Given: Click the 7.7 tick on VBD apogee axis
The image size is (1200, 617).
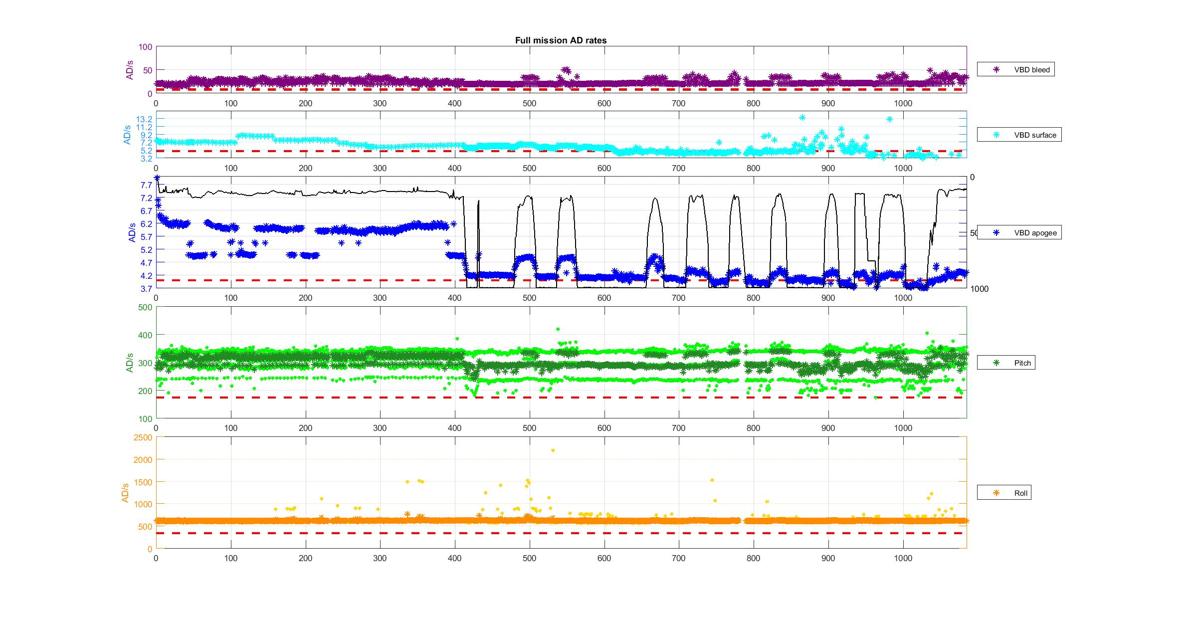Looking at the screenshot, I should [x=146, y=185].
